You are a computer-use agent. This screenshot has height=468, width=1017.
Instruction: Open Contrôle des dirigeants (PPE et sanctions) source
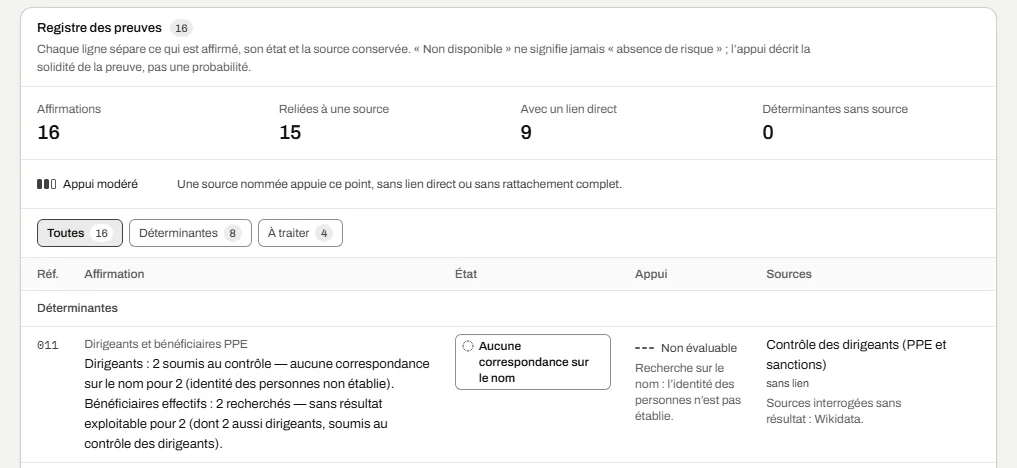click(x=856, y=355)
